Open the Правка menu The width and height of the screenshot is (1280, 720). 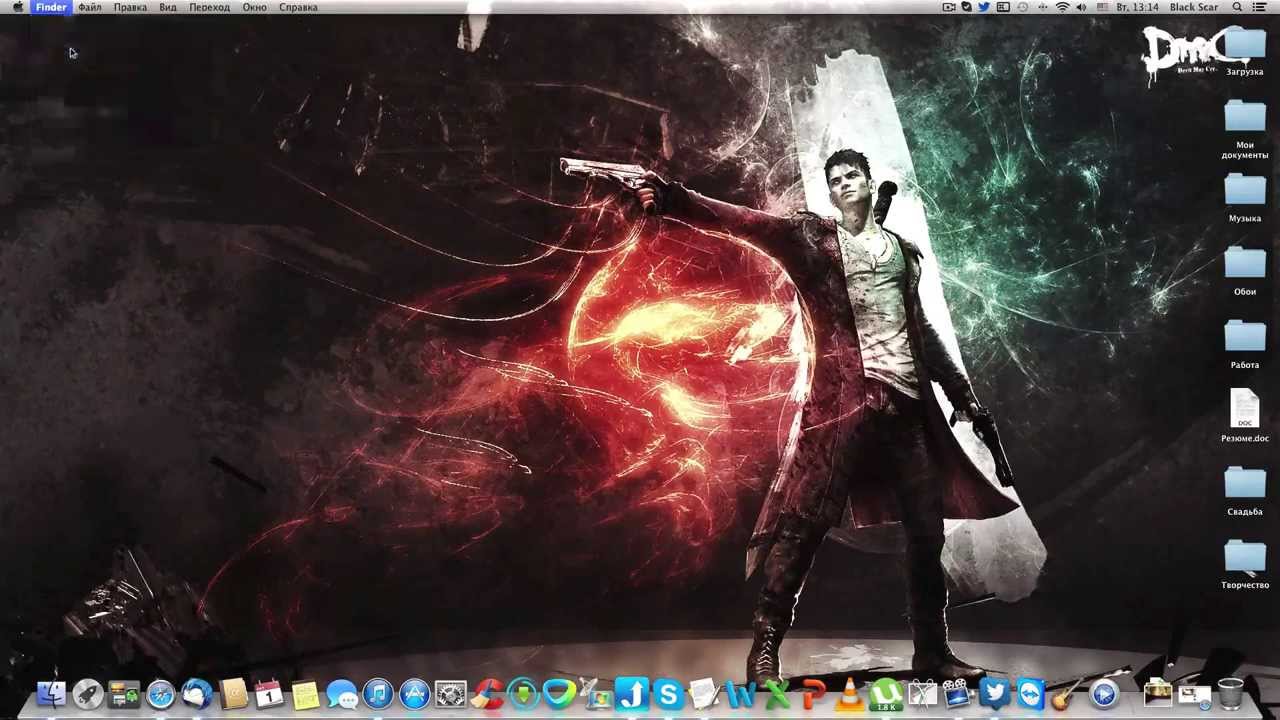tap(130, 7)
